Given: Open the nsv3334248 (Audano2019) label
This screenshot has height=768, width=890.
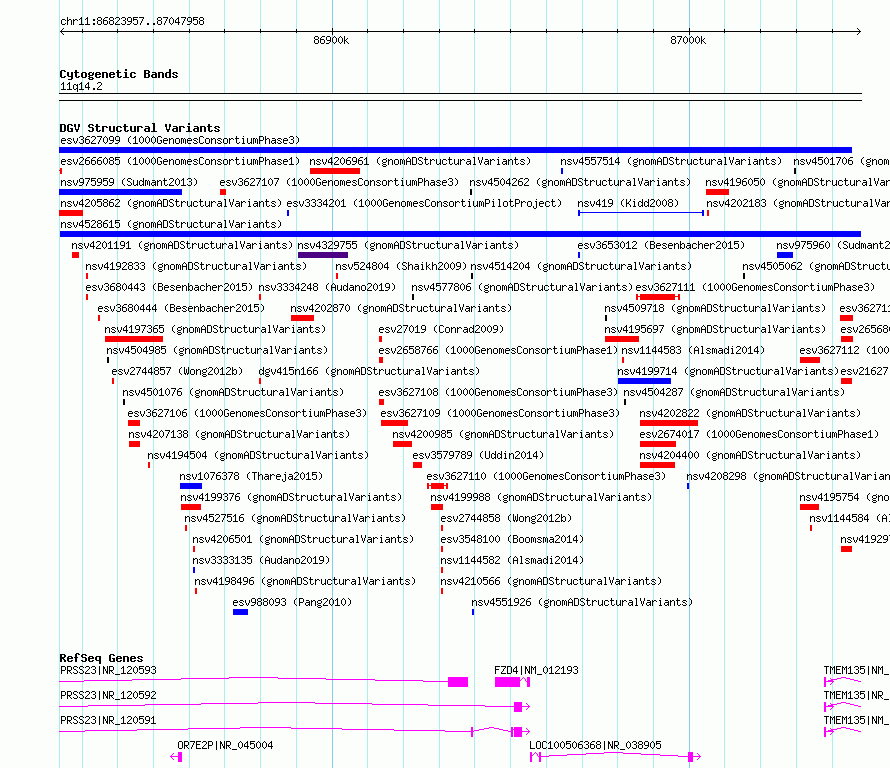Looking at the screenshot, I should point(327,287).
